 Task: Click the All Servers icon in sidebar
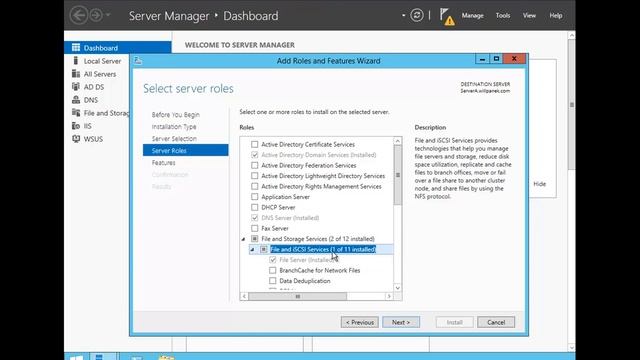tap(76, 74)
